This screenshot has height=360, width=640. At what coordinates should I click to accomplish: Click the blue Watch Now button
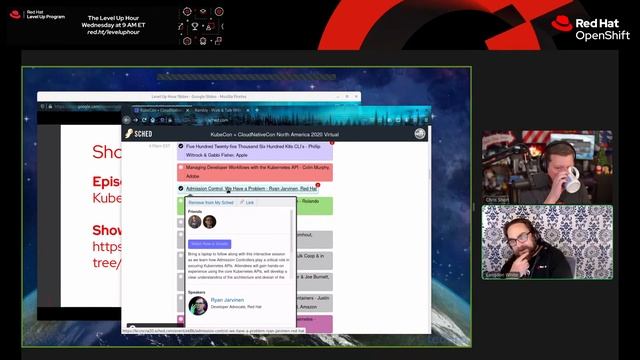(x=209, y=244)
